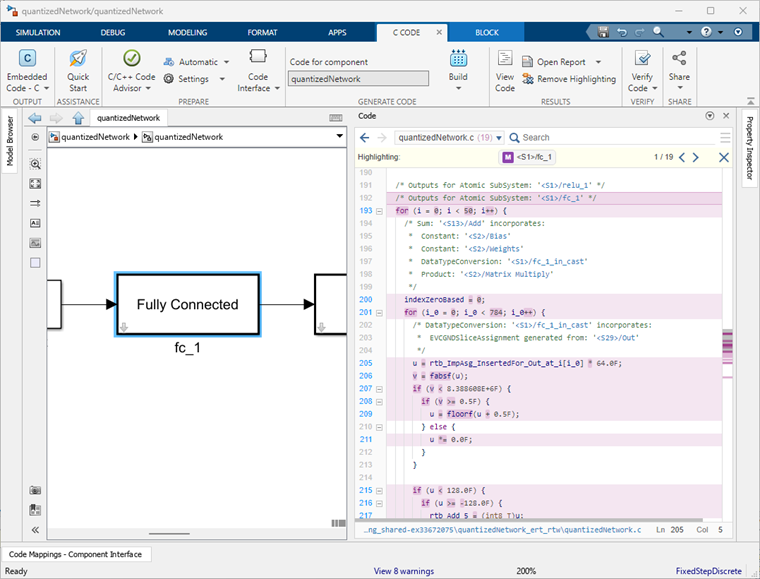Toggle fold marker at line 207

(x=380, y=388)
